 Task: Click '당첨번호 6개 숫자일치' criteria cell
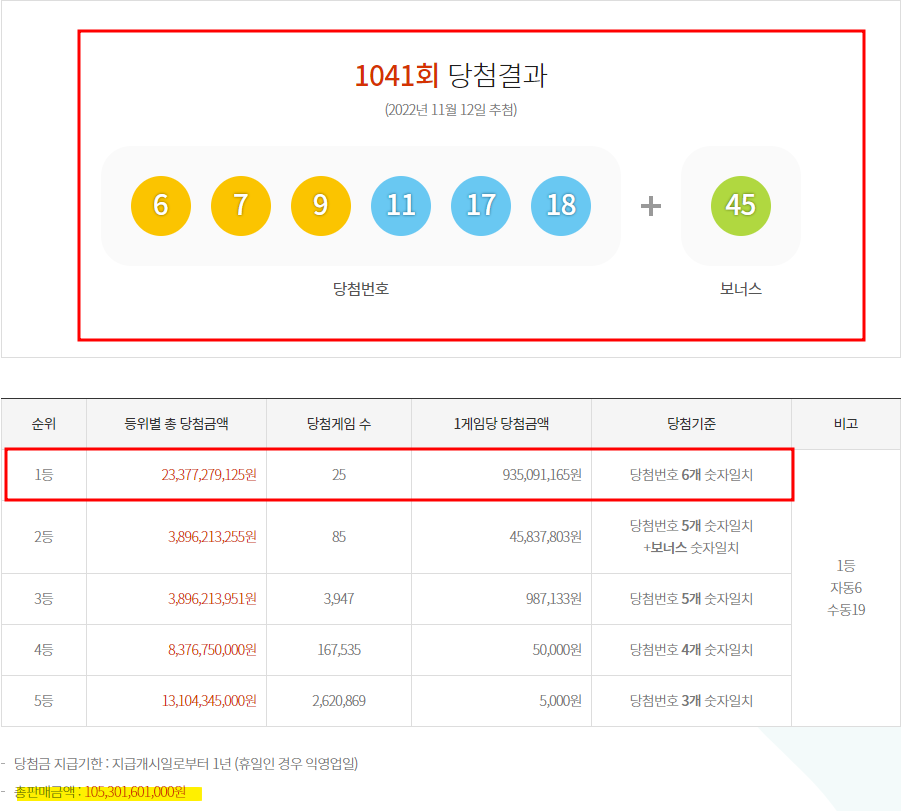coord(691,475)
